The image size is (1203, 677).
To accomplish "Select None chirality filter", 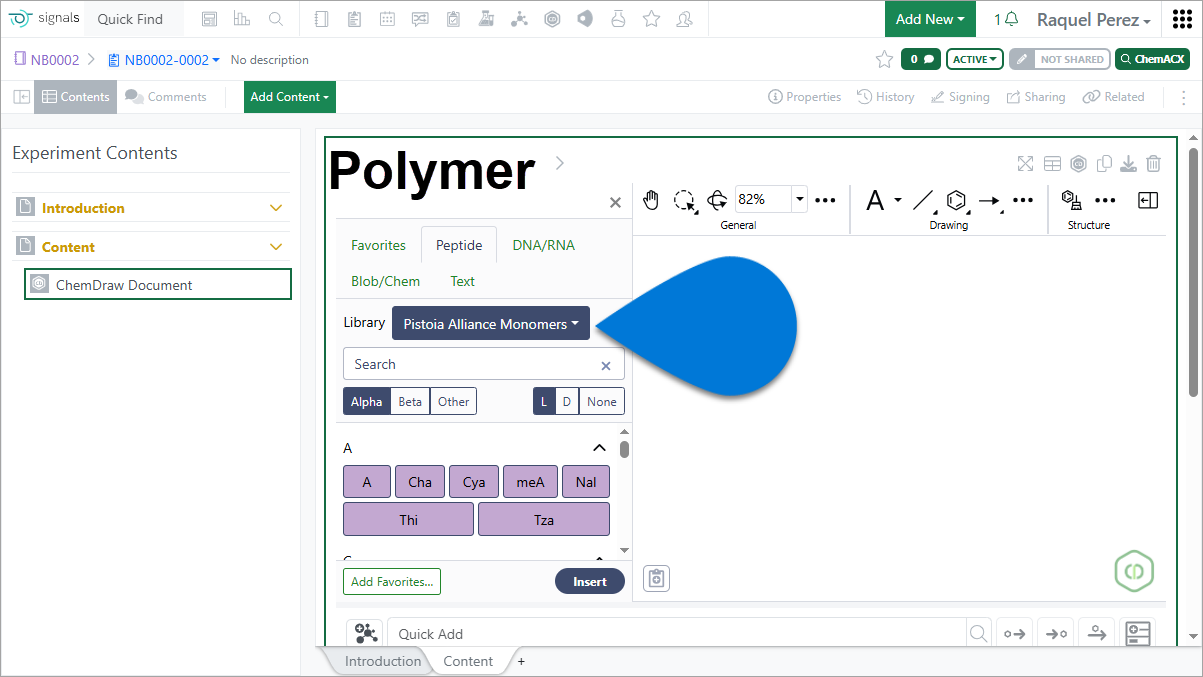I will pyautogui.click(x=602, y=402).
